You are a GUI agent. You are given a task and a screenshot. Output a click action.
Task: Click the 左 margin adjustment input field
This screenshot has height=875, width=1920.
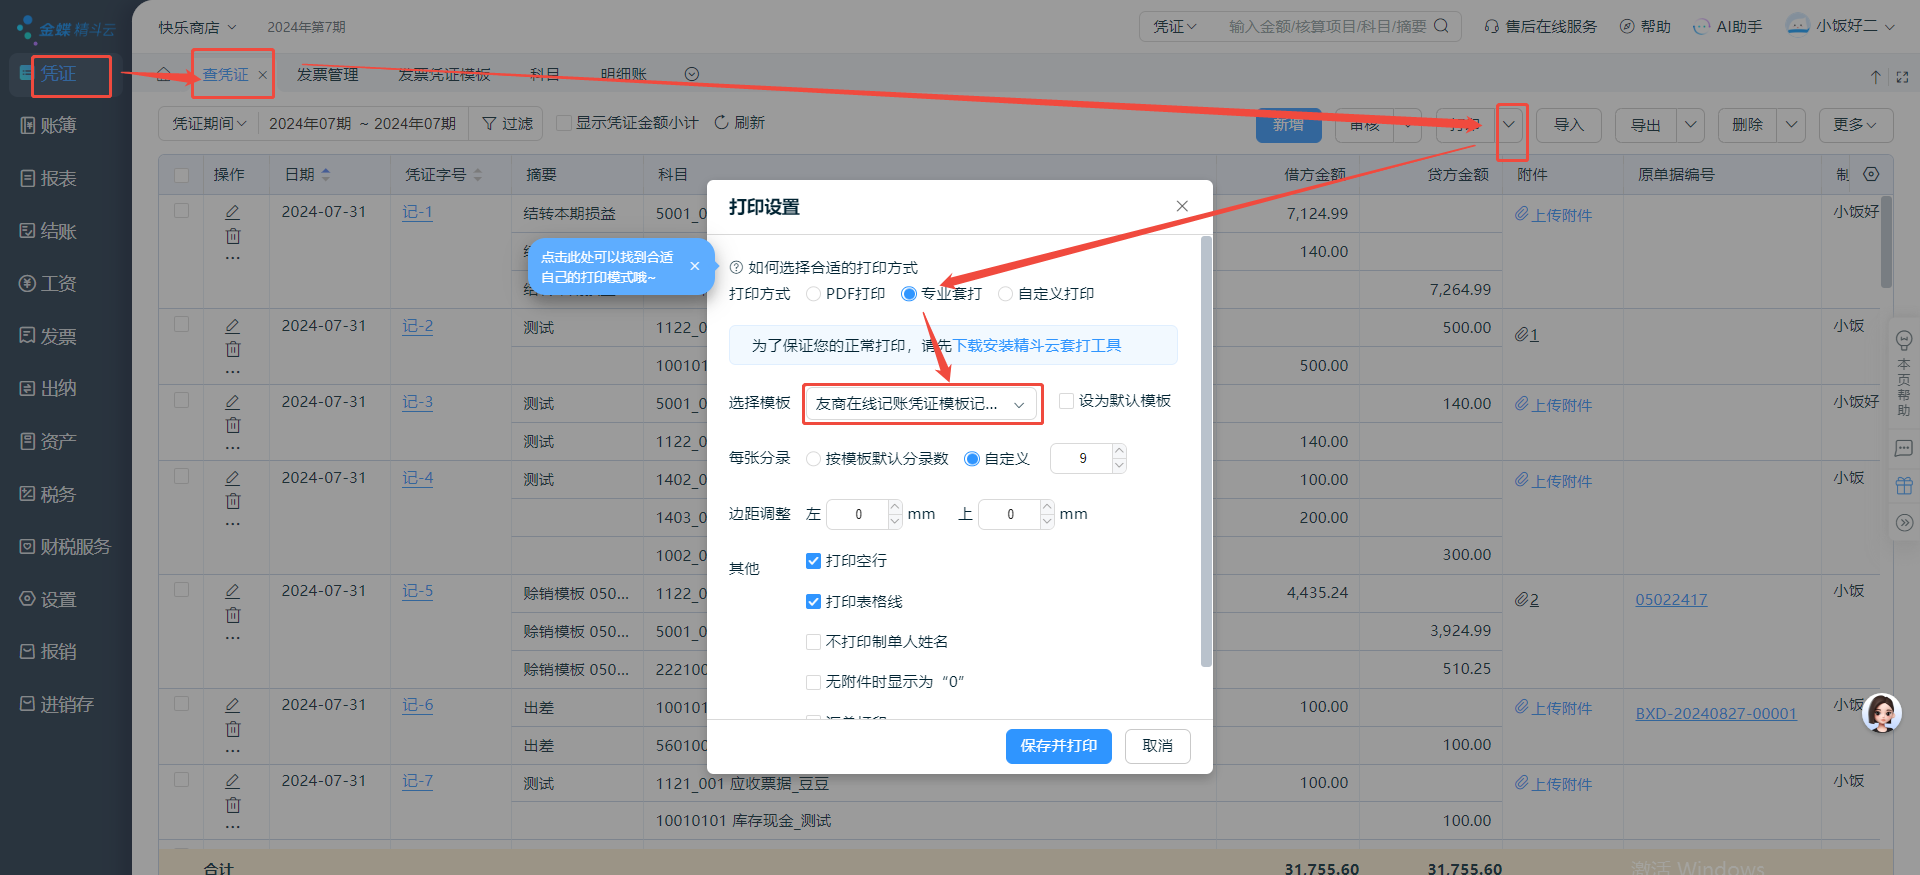pos(858,514)
